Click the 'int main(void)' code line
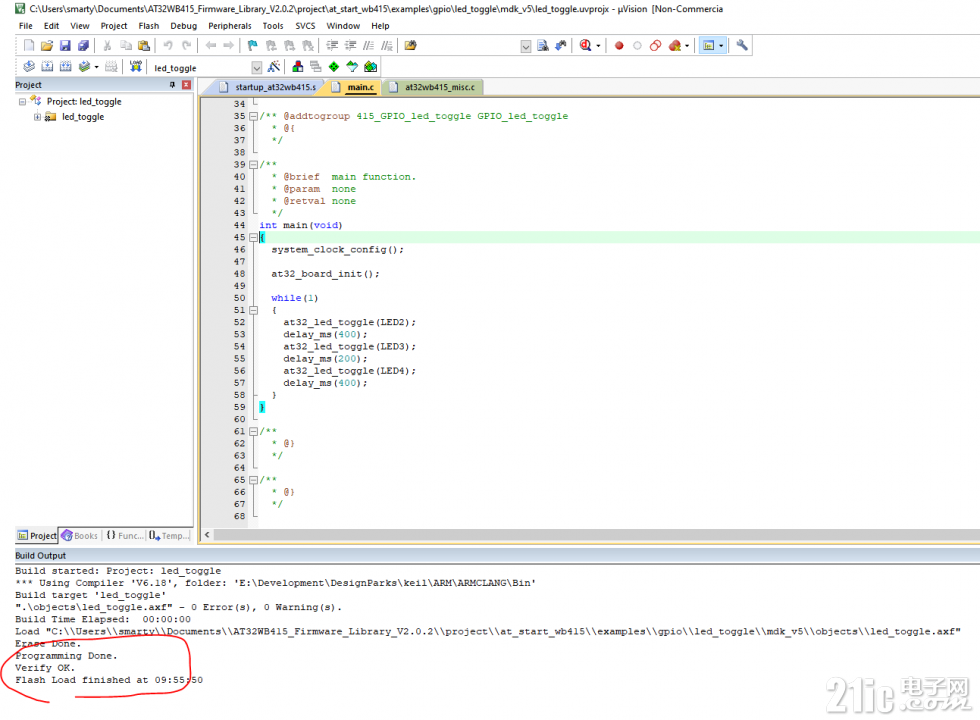This screenshot has height=720, width=980. 301,225
